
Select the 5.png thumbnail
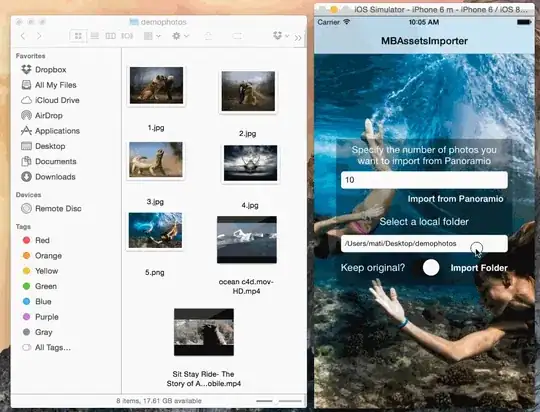[155, 230]
